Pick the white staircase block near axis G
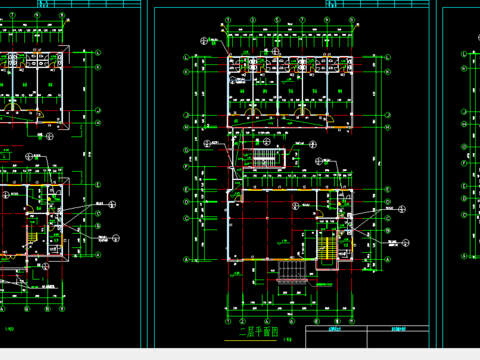480x360 pixels. (x=264, y=158)
